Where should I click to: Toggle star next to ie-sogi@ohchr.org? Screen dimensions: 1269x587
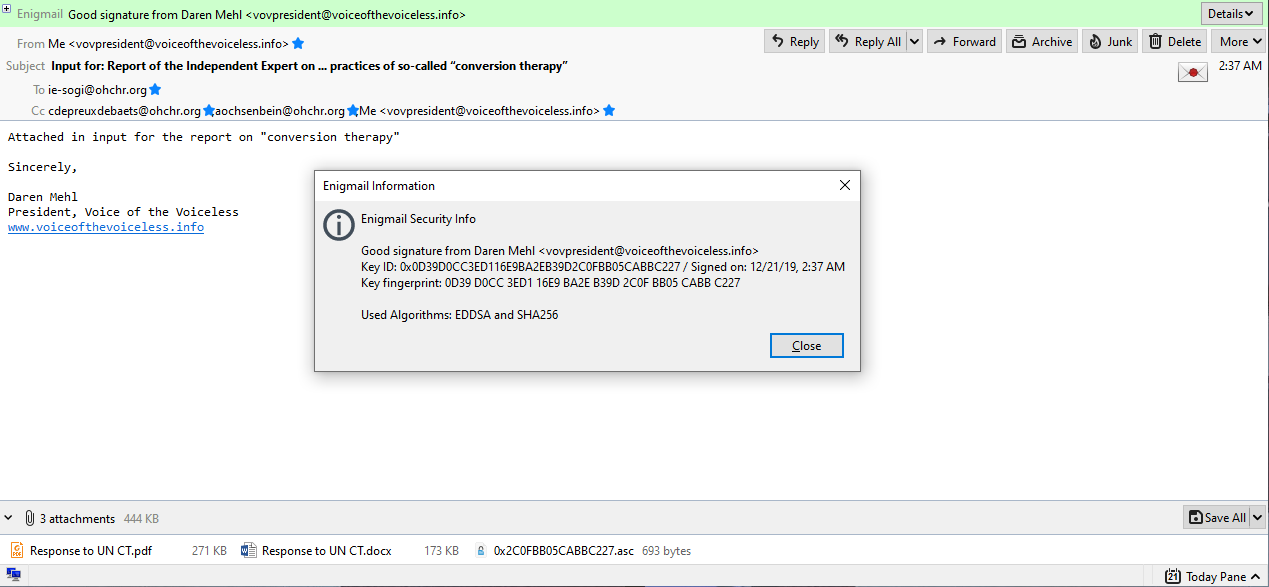click(155, 90)
